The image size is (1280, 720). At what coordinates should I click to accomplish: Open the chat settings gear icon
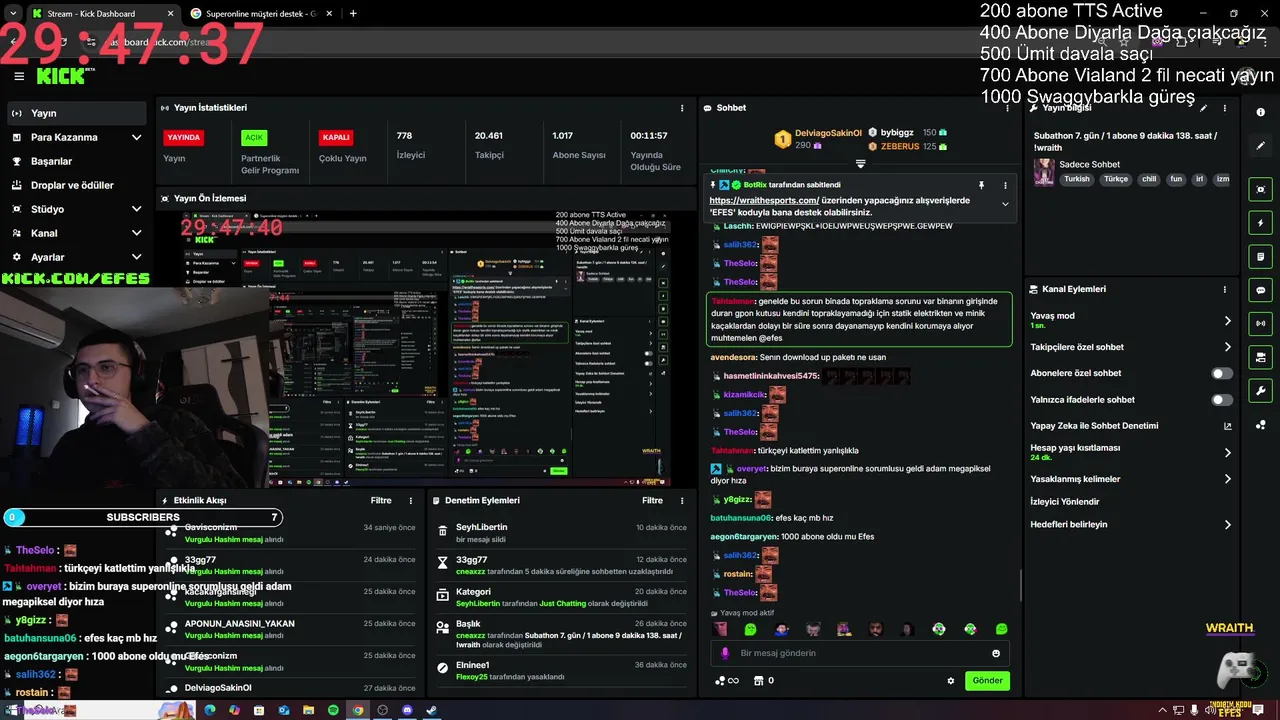951,681
